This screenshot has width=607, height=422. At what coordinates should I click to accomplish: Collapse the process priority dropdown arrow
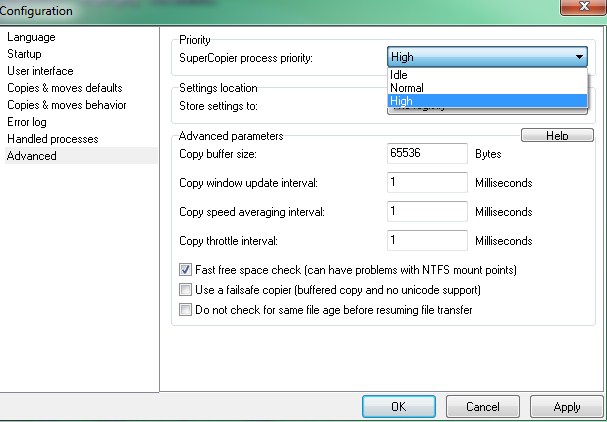578,58
